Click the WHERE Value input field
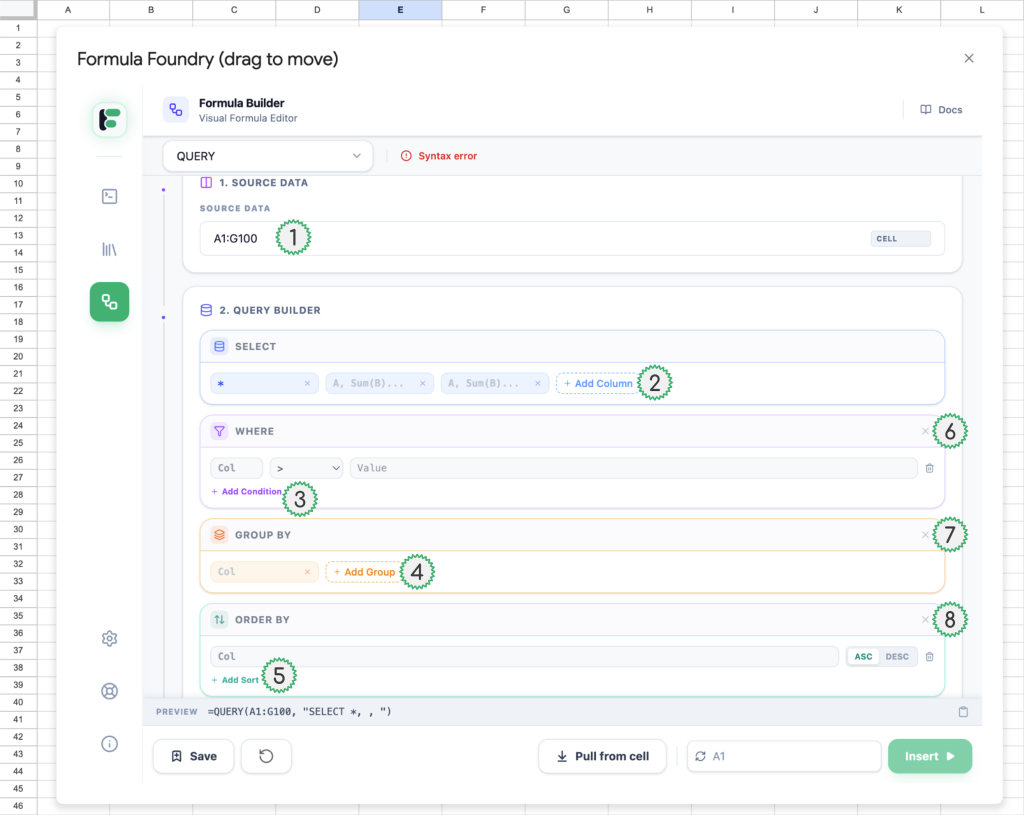This screenshot has height=815, width=1024. 632,468
